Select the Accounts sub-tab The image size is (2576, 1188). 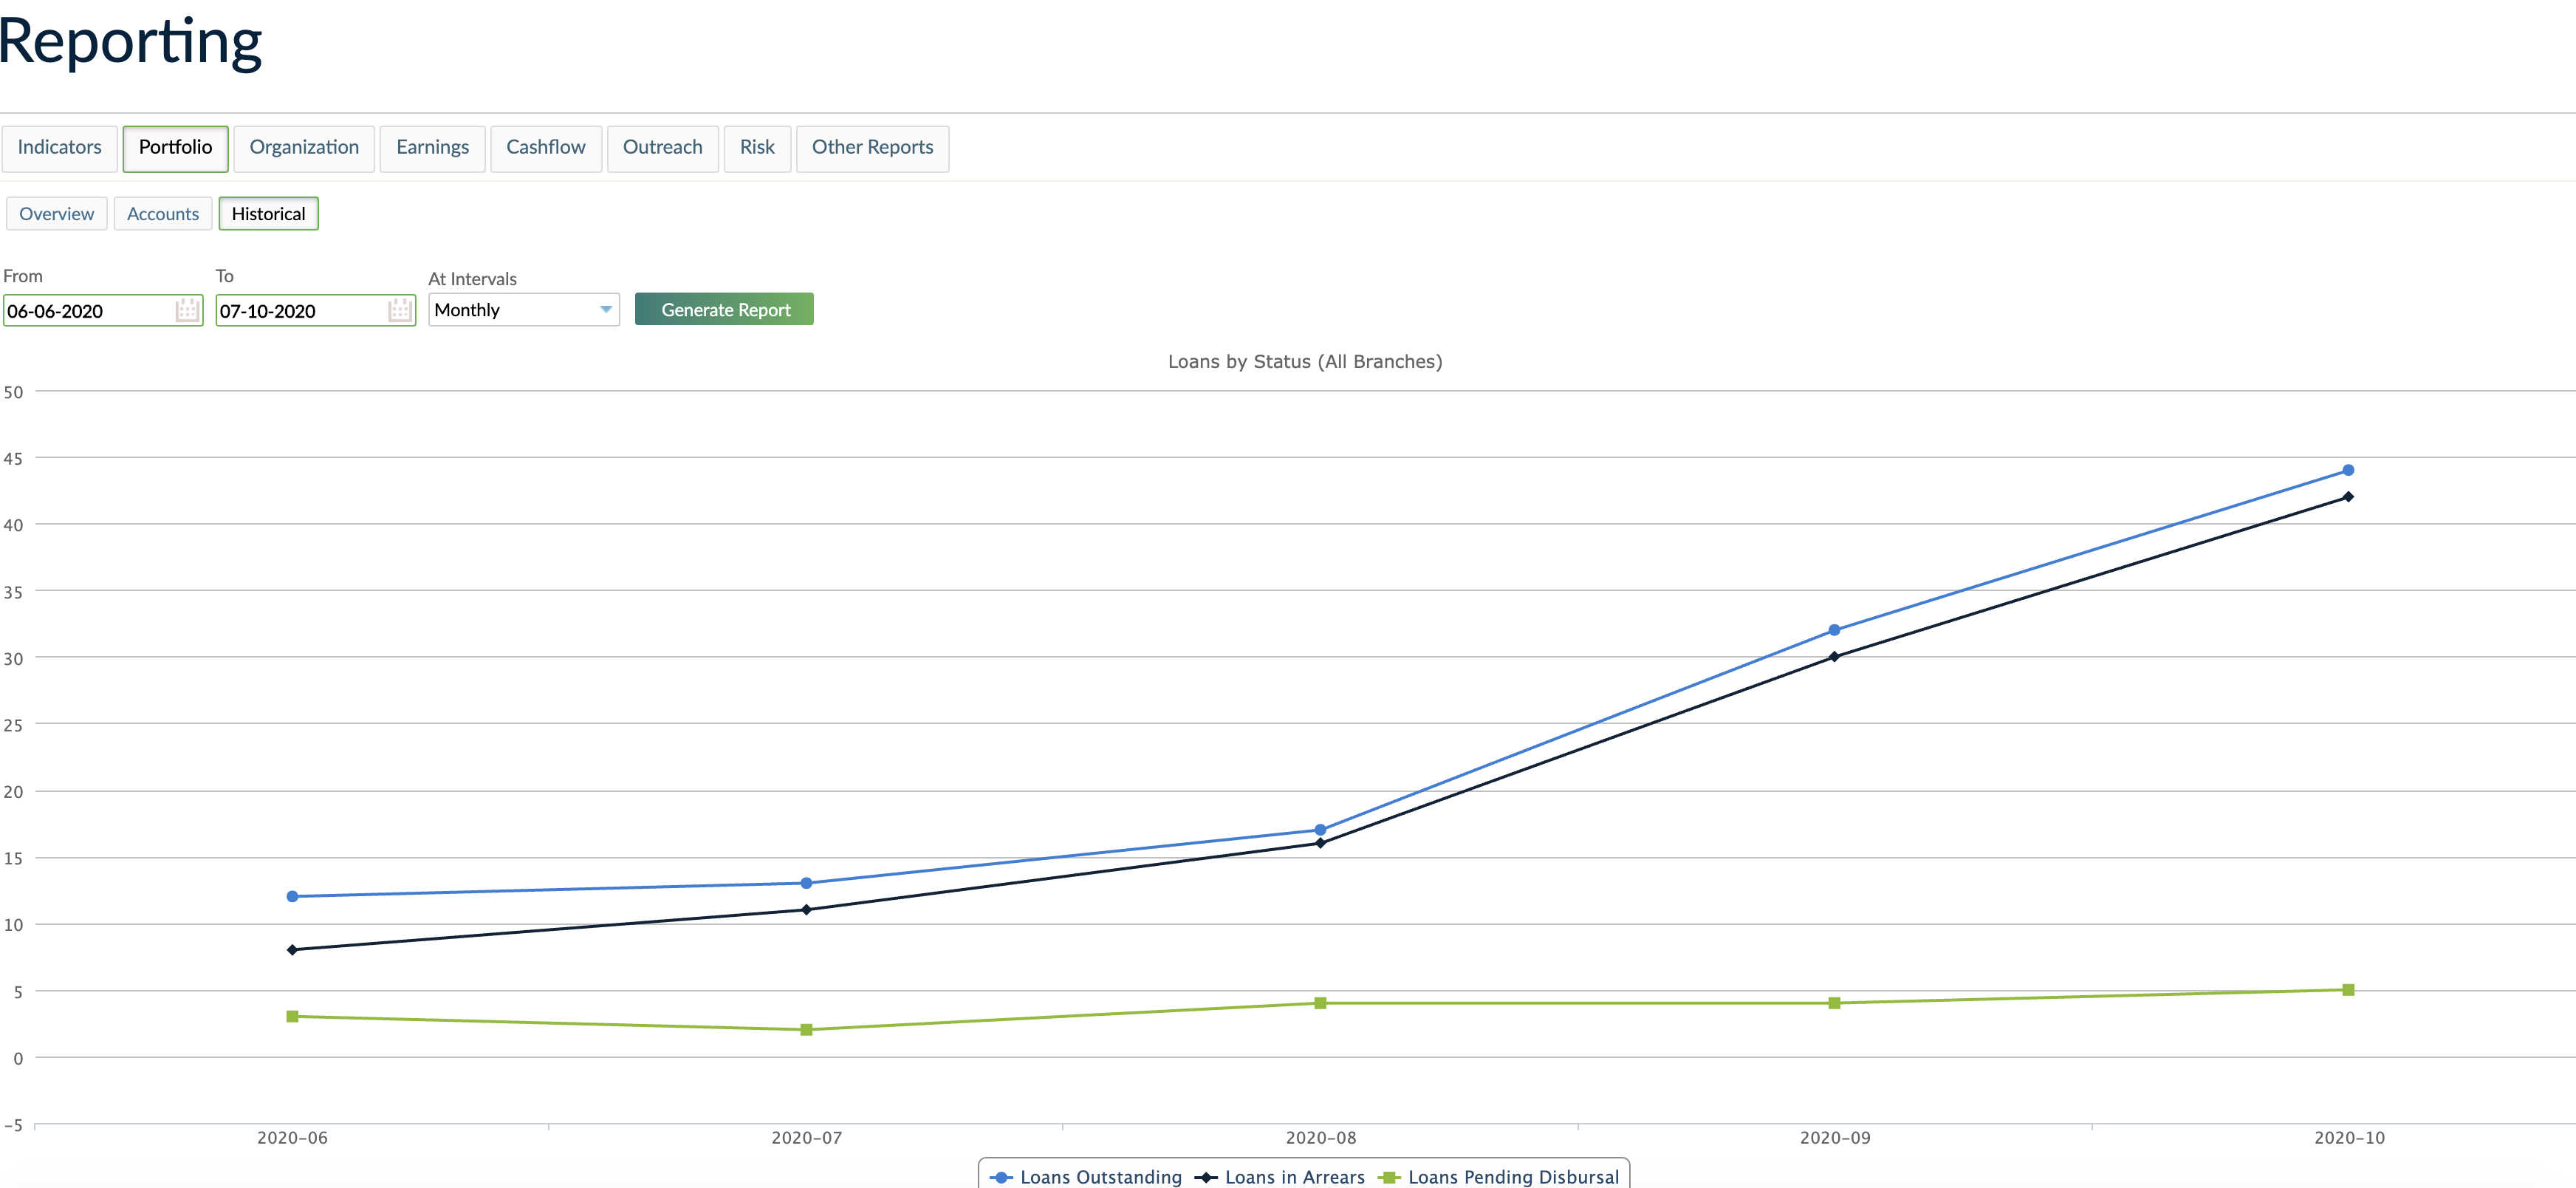pos(163,214)
